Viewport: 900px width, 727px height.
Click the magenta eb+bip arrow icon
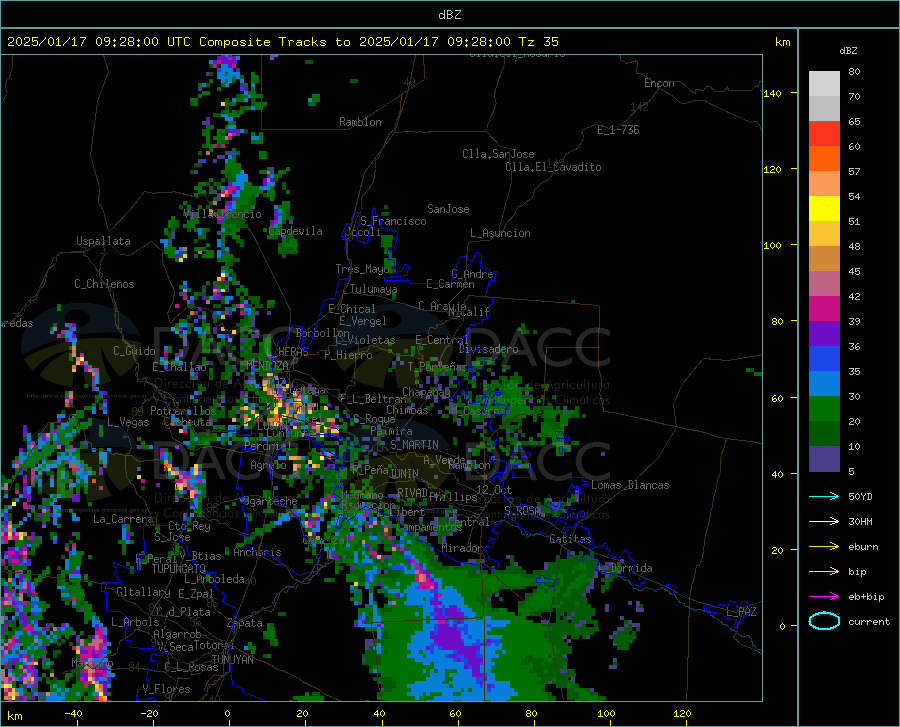pos(824,596)
